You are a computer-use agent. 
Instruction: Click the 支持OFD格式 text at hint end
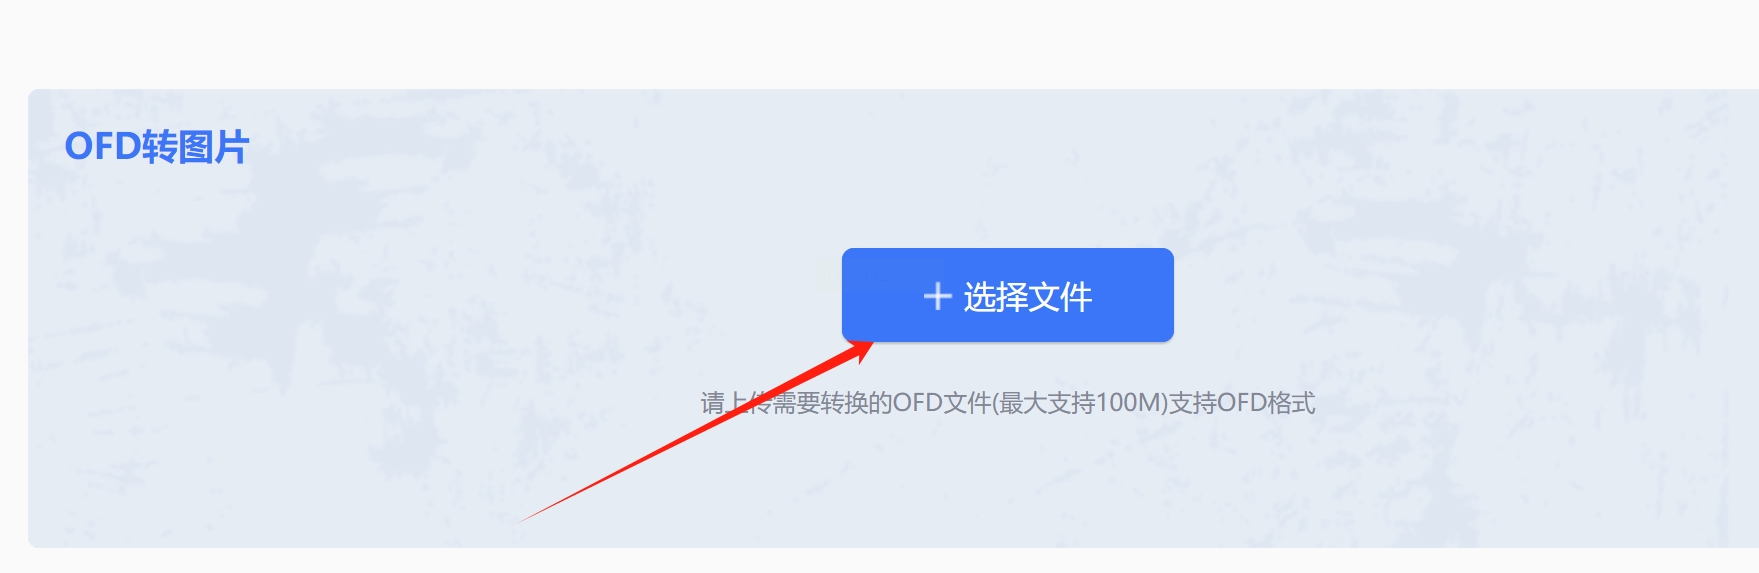(1242, 403)
